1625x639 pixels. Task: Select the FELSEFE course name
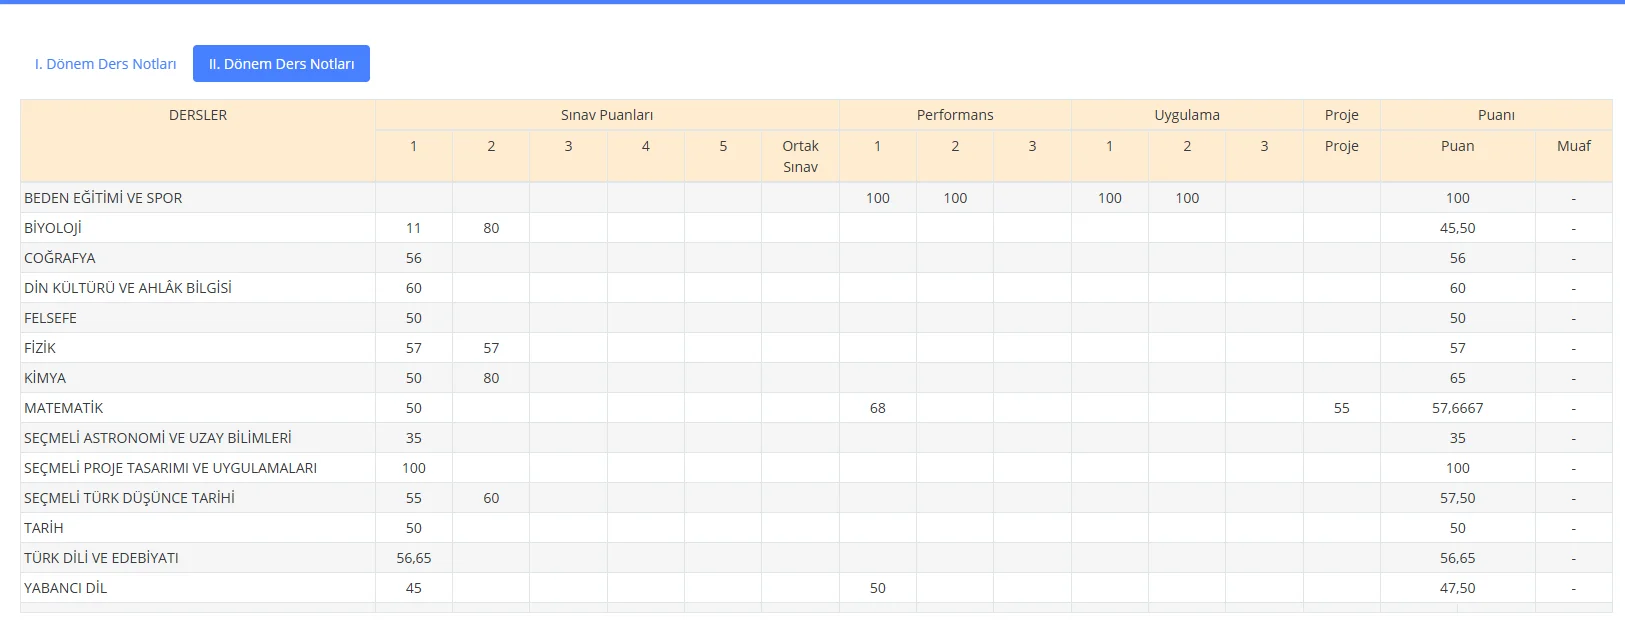click(x=50, y=318)
